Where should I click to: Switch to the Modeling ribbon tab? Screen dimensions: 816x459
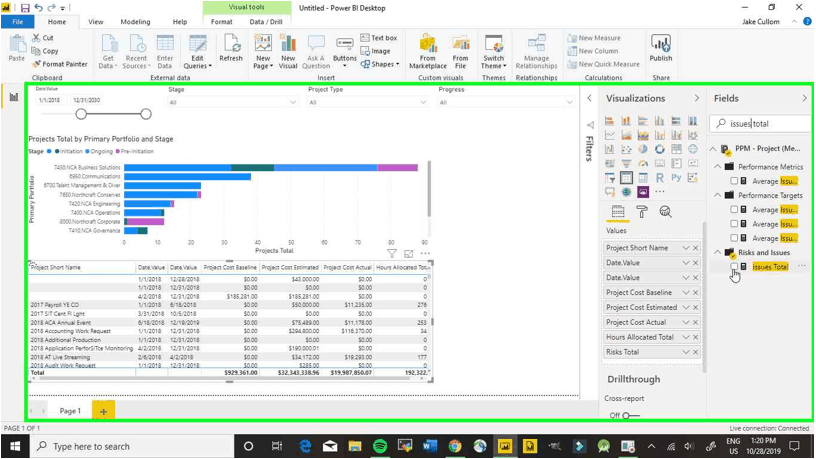(x=135, y=22)
